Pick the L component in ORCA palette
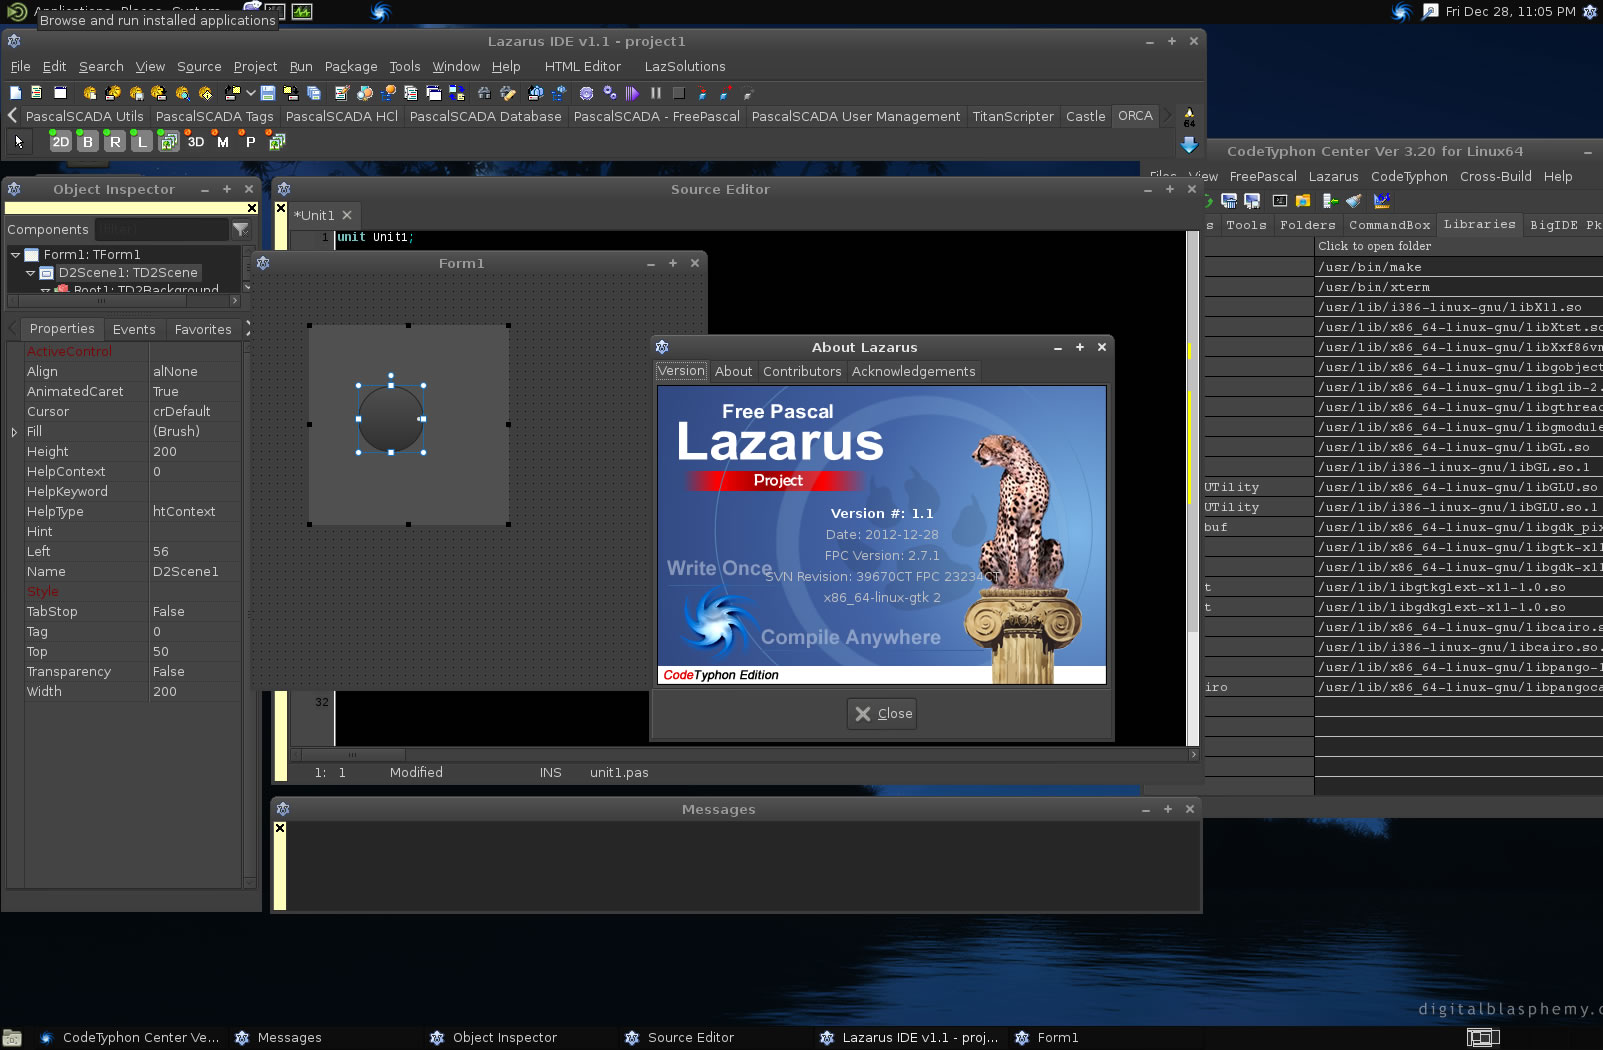Viewport: 1603px width, 1050px height. 142,142
